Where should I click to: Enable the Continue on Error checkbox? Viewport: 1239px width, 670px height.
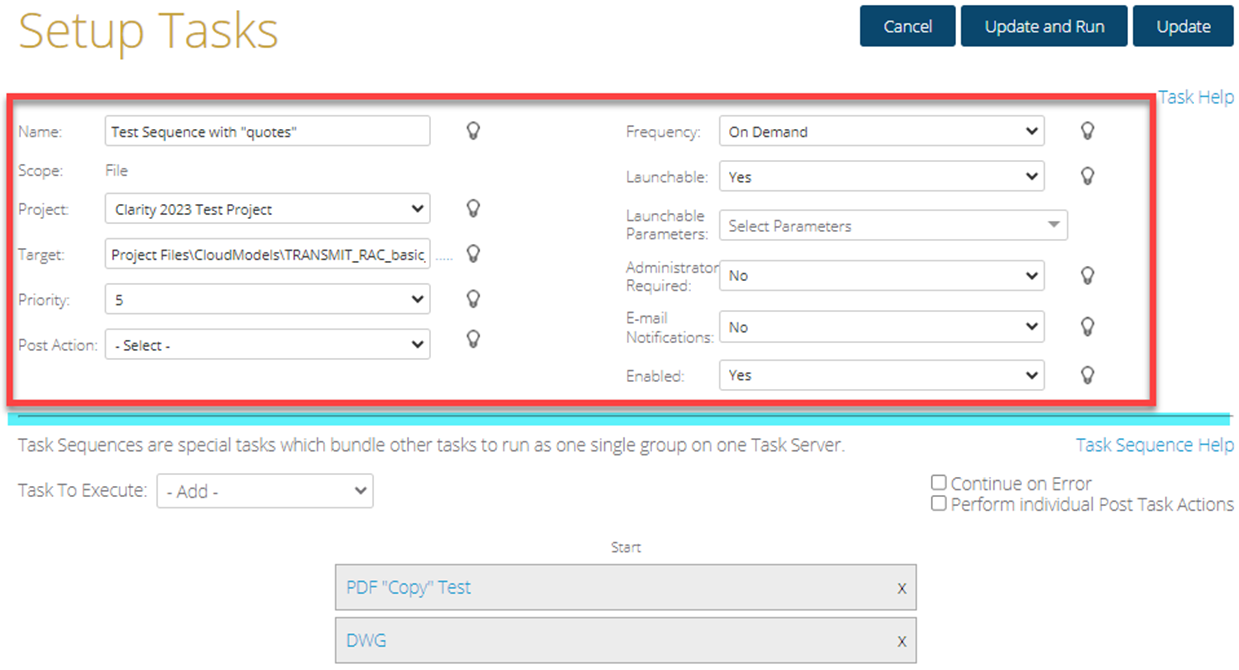tap(938, 483)
